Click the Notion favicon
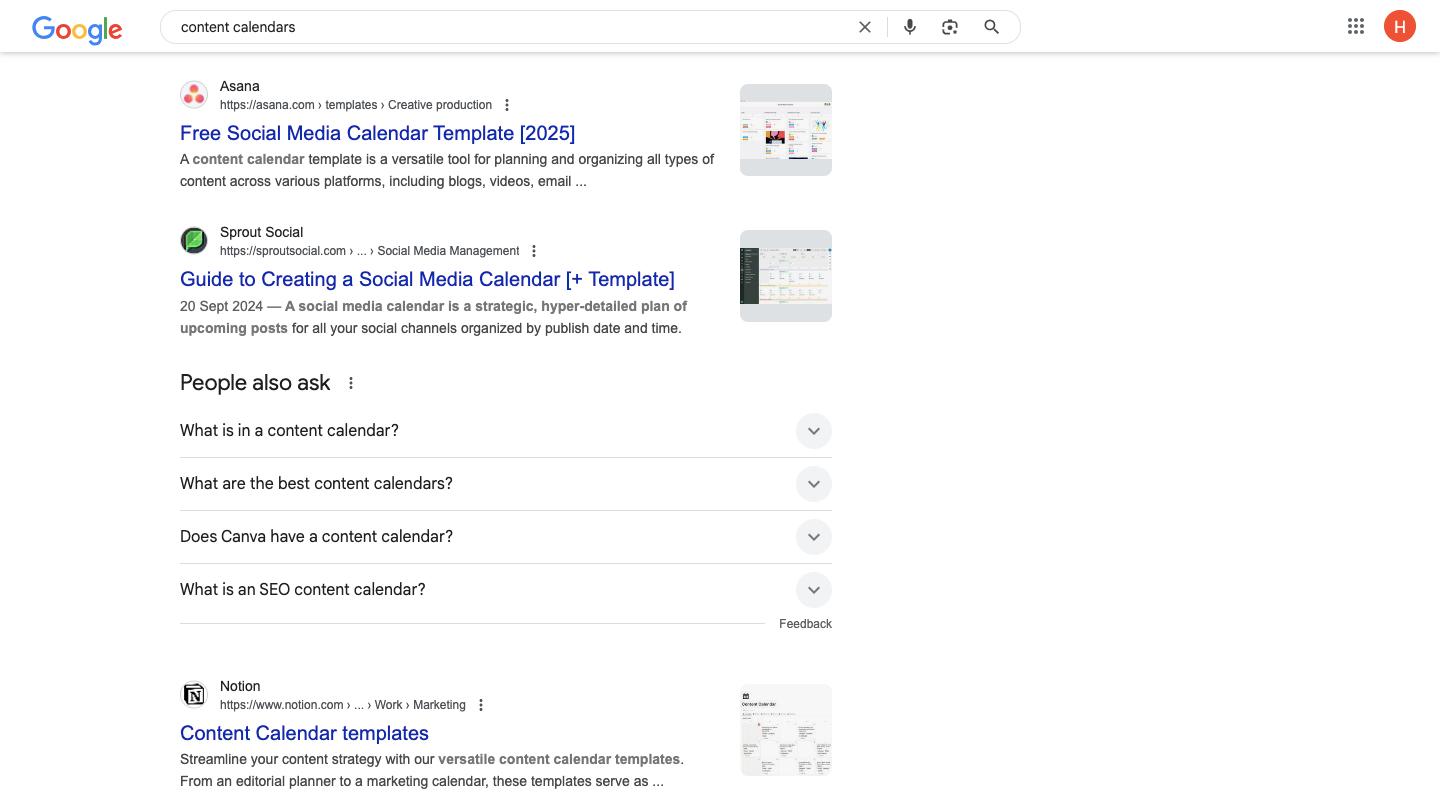The width and height of the screenshot is (1440, 812). pos(194,695)
